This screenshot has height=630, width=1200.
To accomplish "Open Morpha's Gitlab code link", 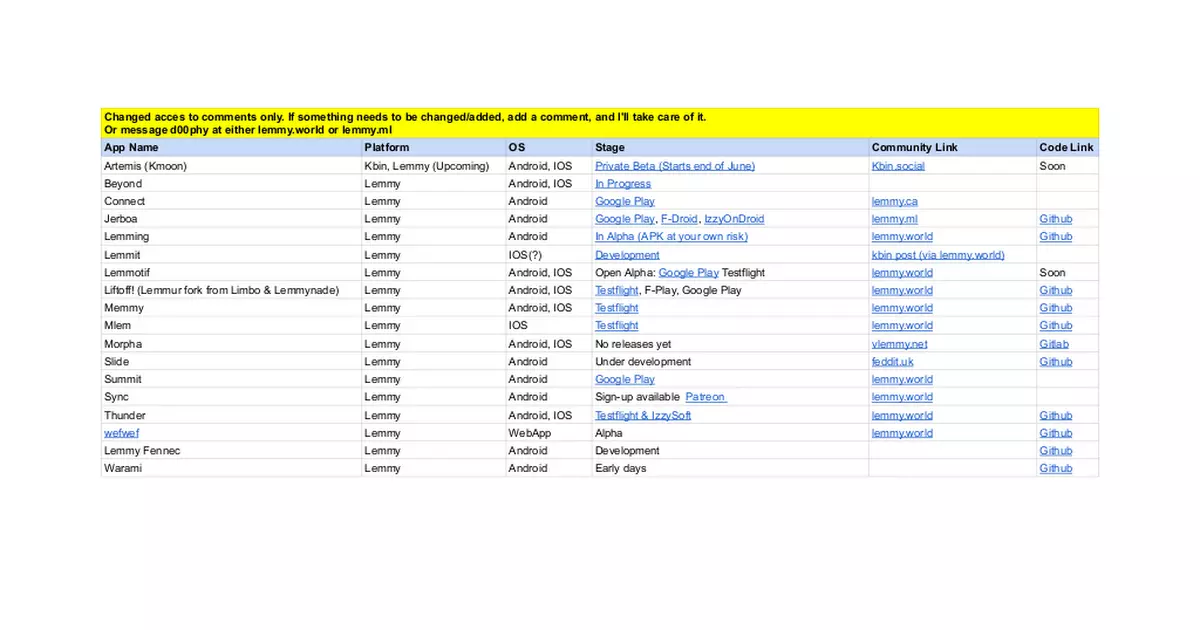I will [1054, 344].
